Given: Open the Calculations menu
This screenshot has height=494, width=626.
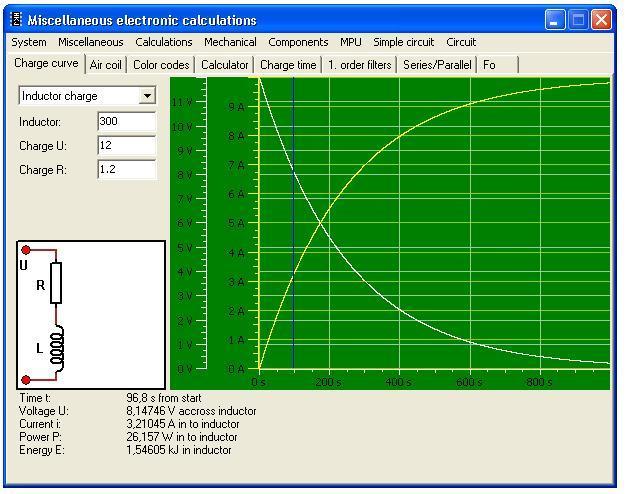Looking at the screenshot, I should click(164, 42).
